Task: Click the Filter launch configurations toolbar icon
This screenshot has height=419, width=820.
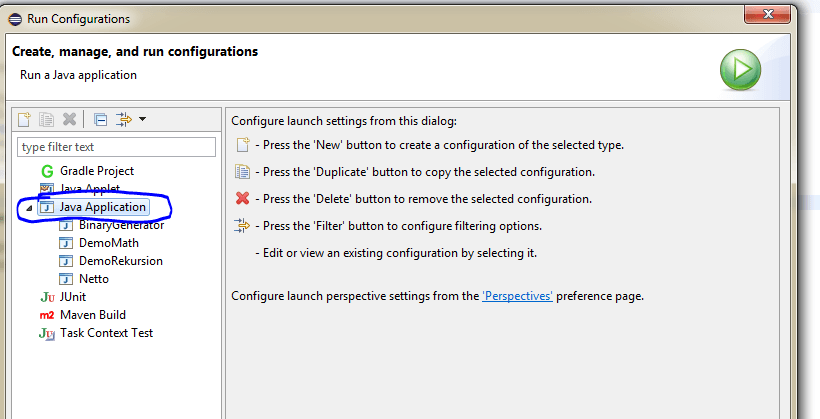Action: point(123,120)
